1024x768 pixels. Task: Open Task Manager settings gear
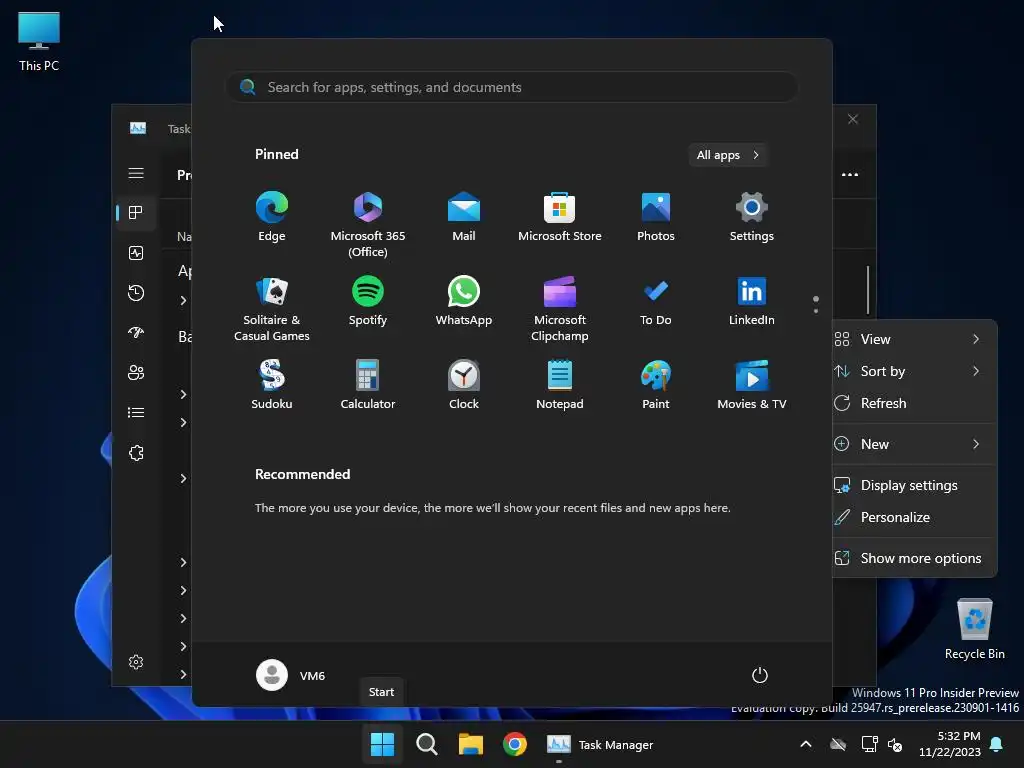(136, 662)
